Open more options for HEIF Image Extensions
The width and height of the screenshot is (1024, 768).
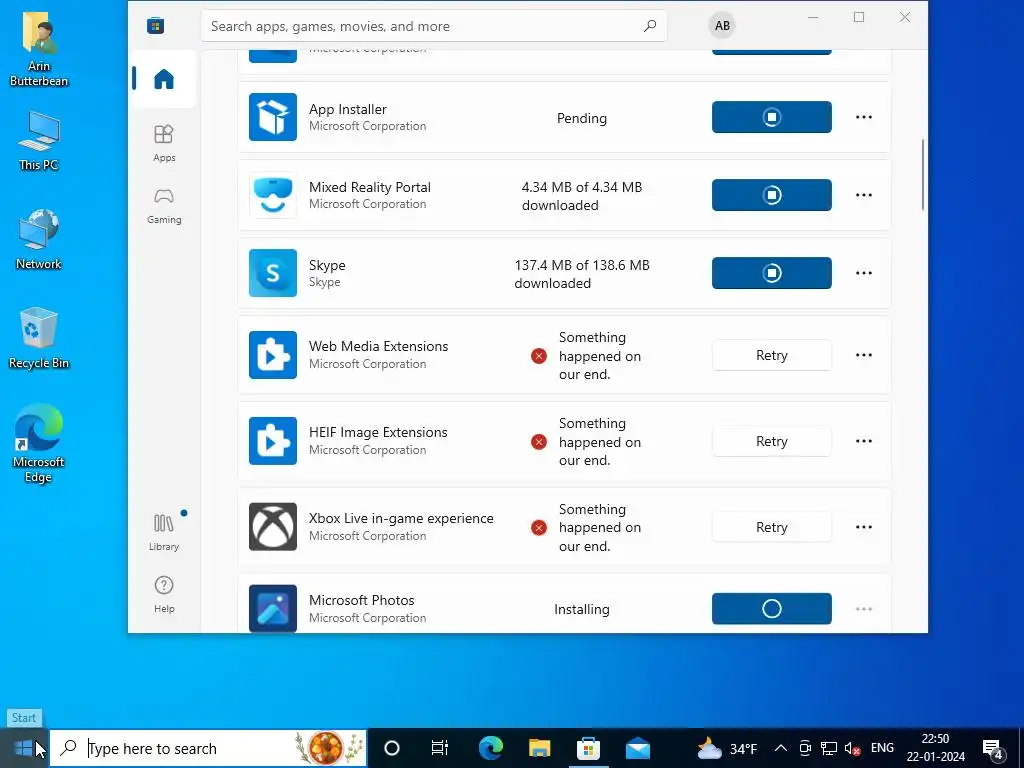click(x=863, y=441)
